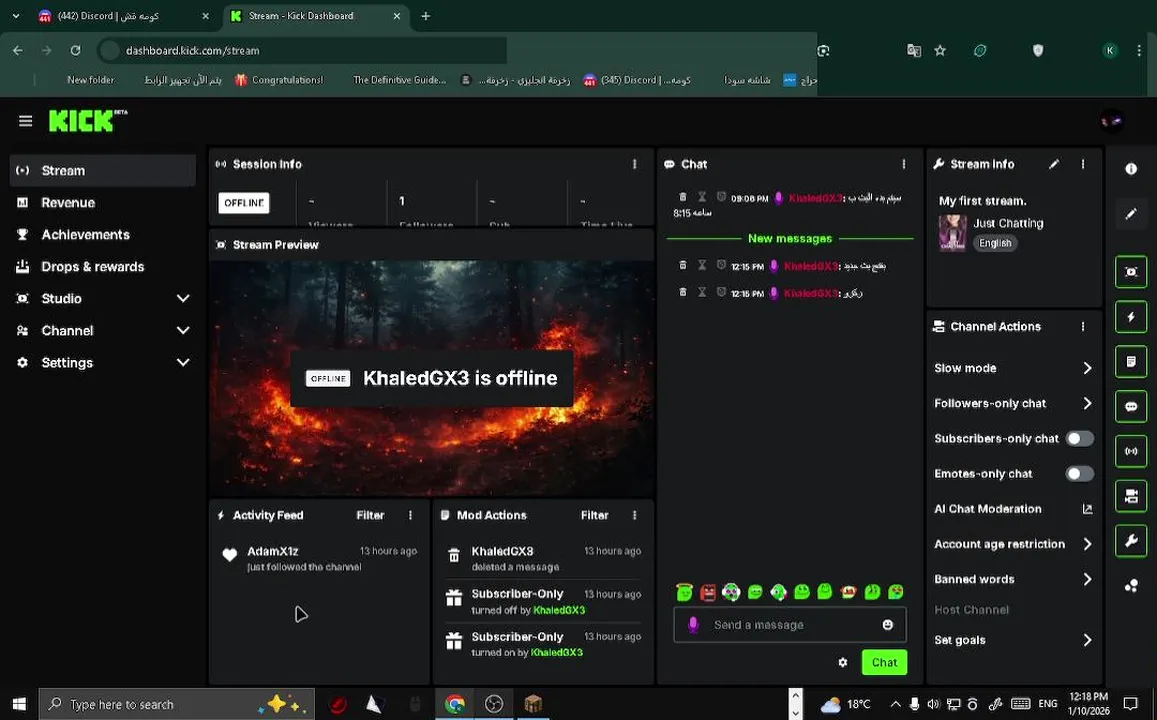This screenshot has width=1157, height=720.
Task: Toggle chat bubble icon in right sidebar
Action: coord(1130,406)
